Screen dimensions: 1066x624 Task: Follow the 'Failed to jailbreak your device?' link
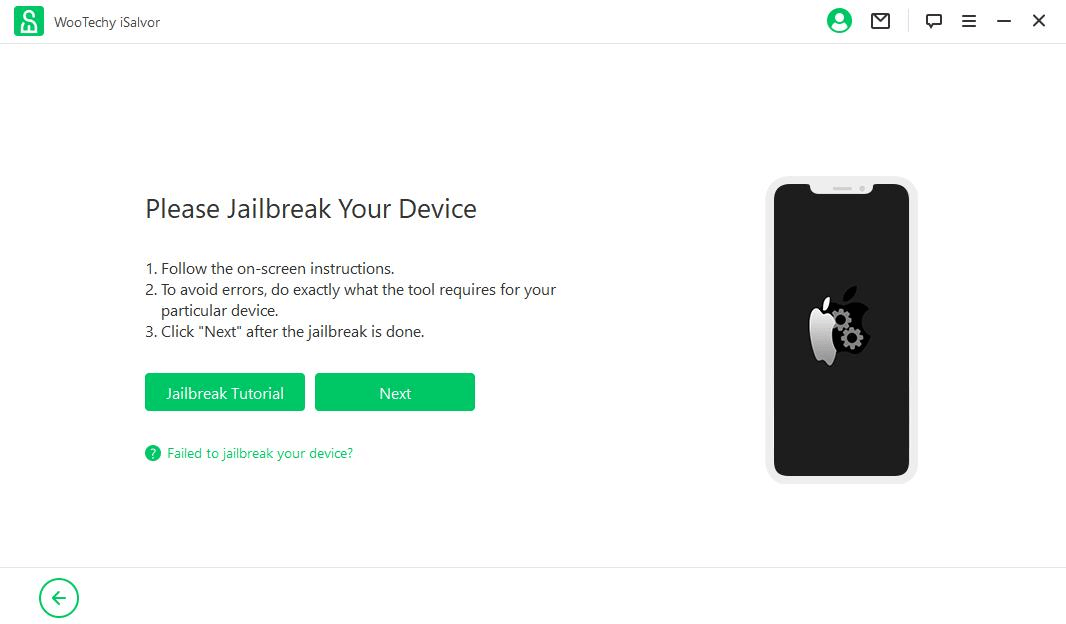(260, 453)
